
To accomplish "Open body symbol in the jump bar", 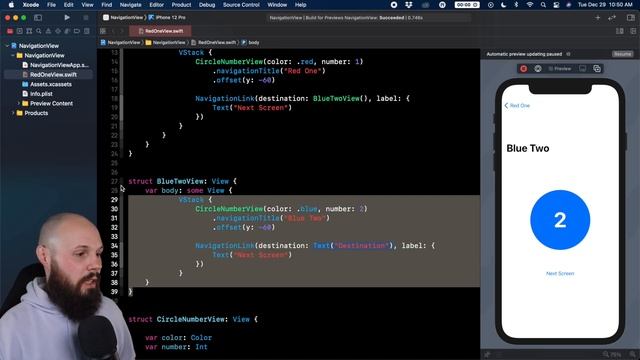I will point(250,42).
